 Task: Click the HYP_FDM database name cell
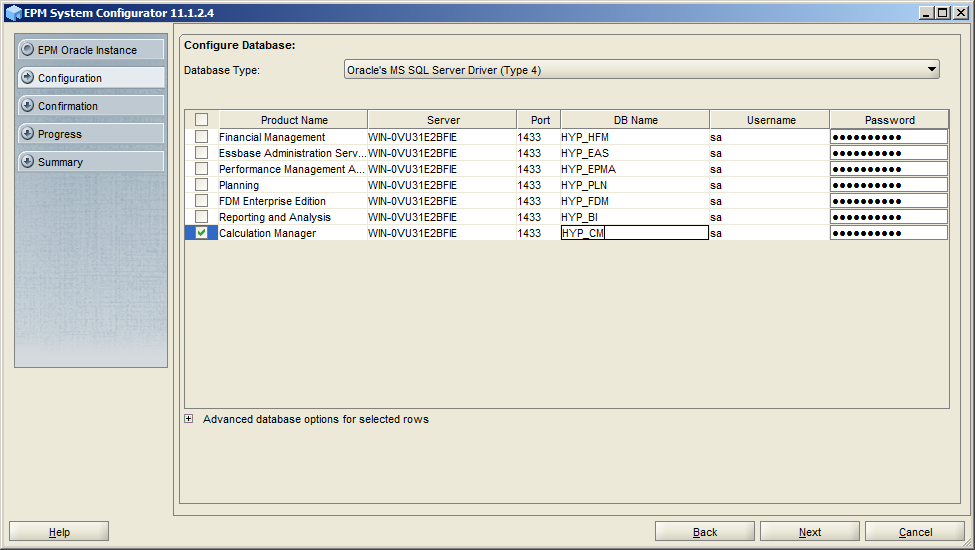(635, 201)
